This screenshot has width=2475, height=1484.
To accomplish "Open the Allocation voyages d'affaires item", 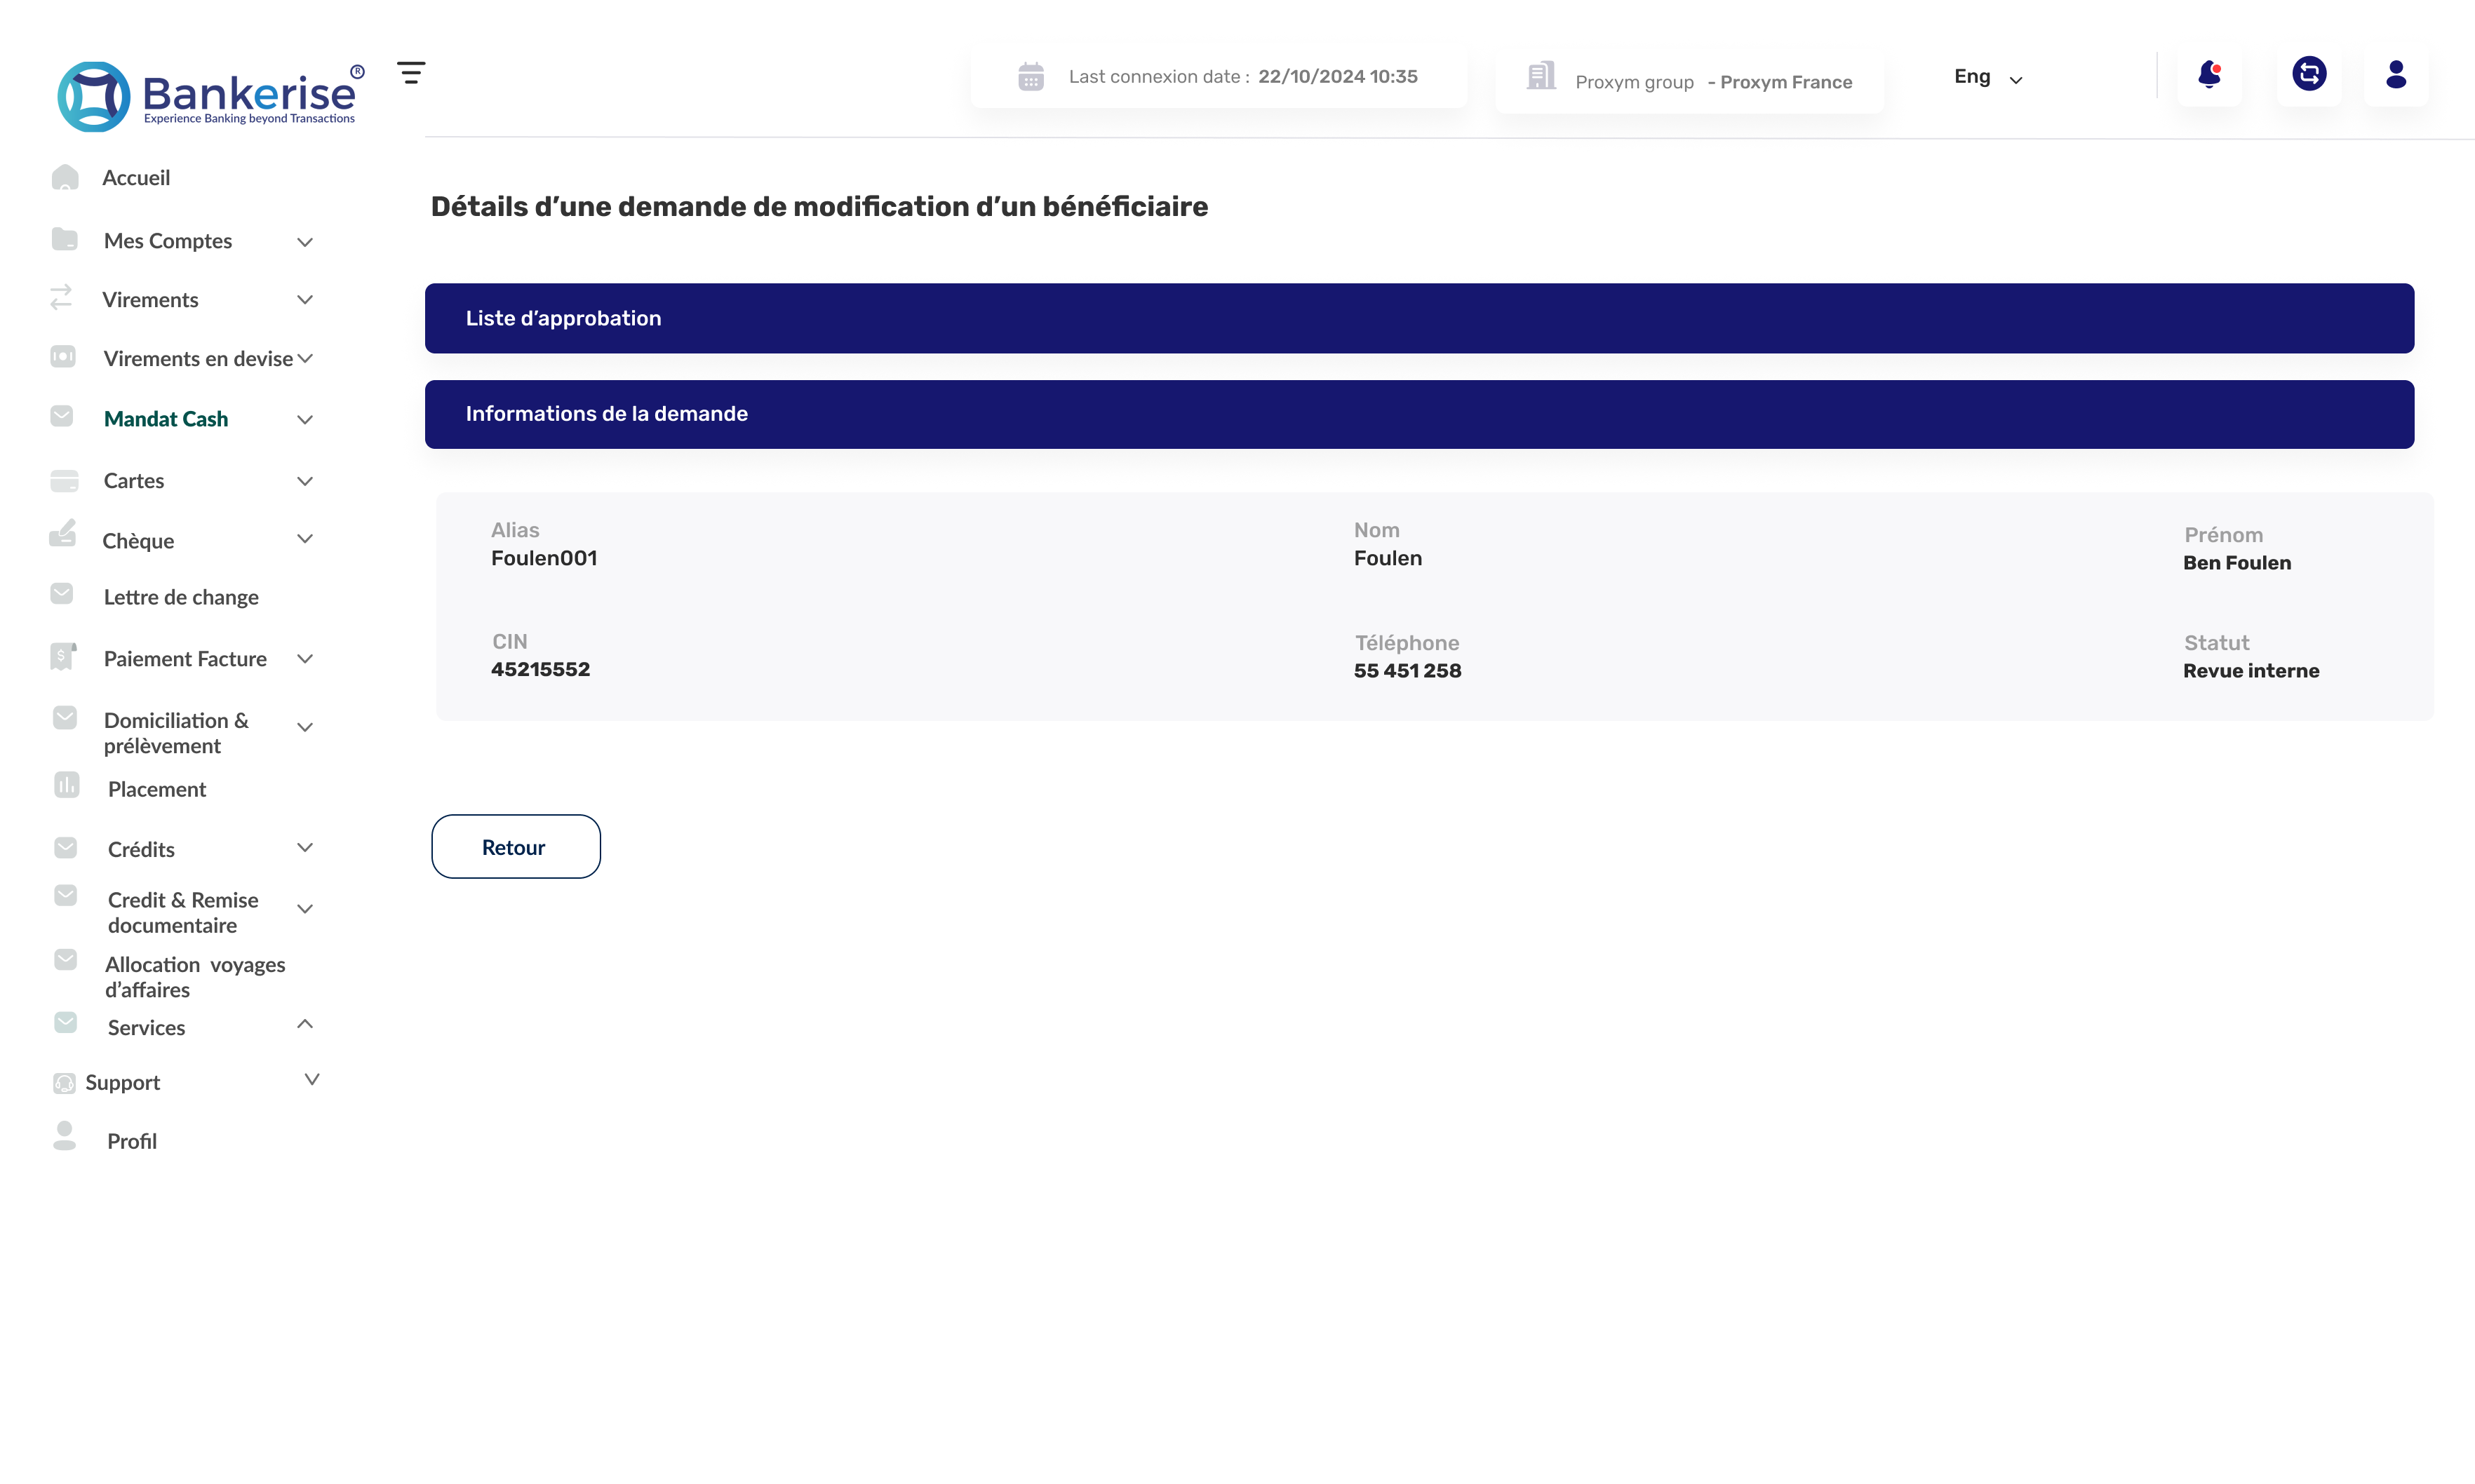I will point(195,977).
